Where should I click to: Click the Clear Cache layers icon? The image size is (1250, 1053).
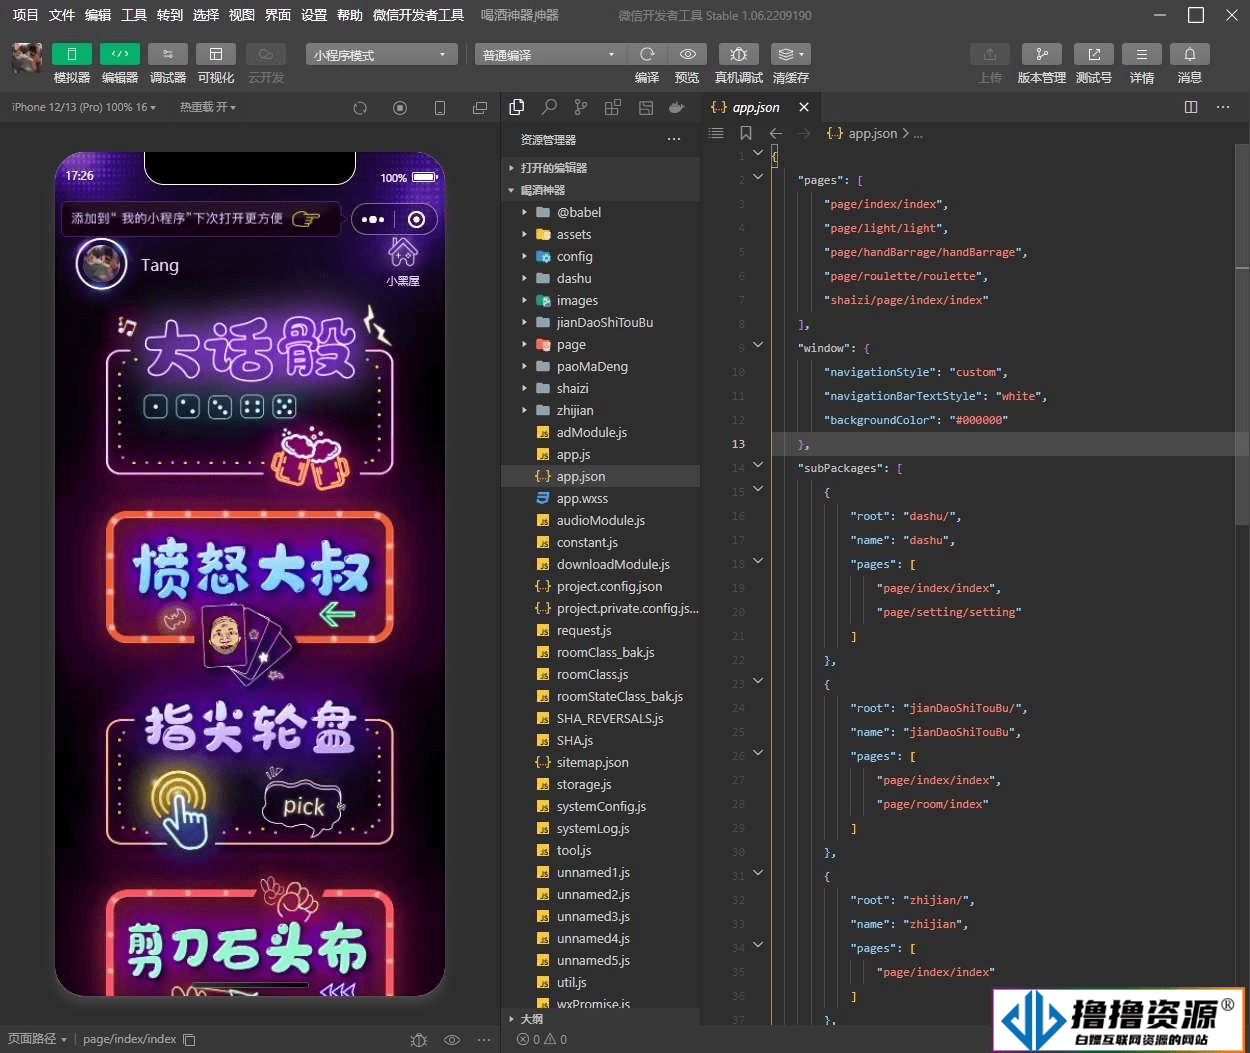790,54
